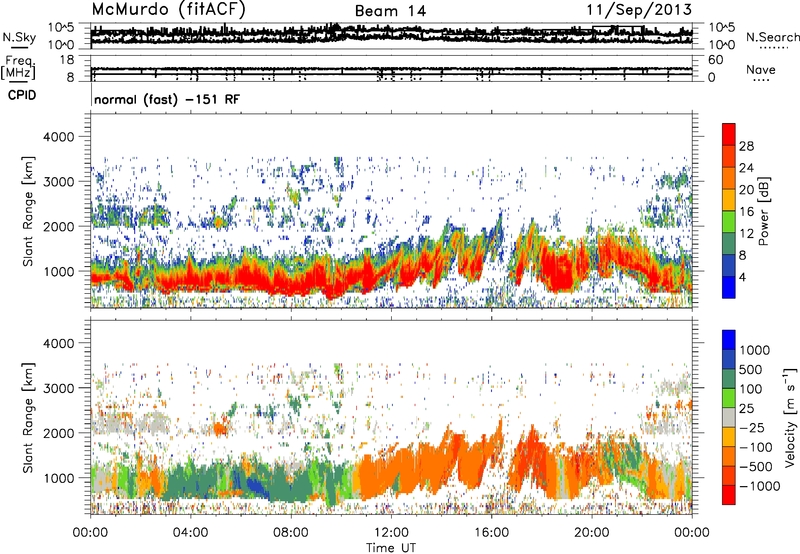Click the plot title 'McMurdo (fitACF)'
The width and height of the screenshot is (800, 554).
point(168,10)
